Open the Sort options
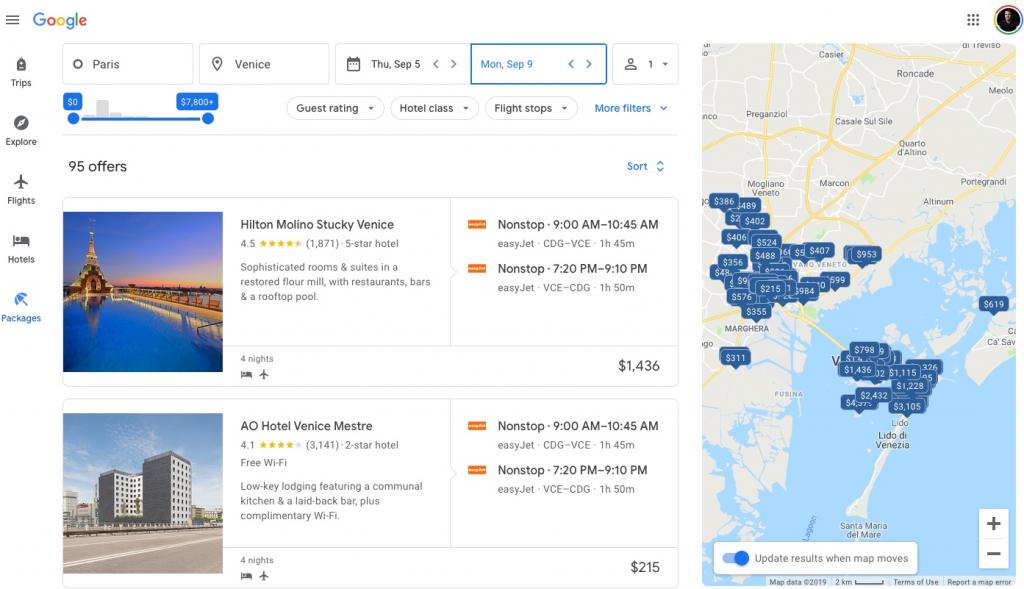1024x589 pixels. [x=645, y=167]
